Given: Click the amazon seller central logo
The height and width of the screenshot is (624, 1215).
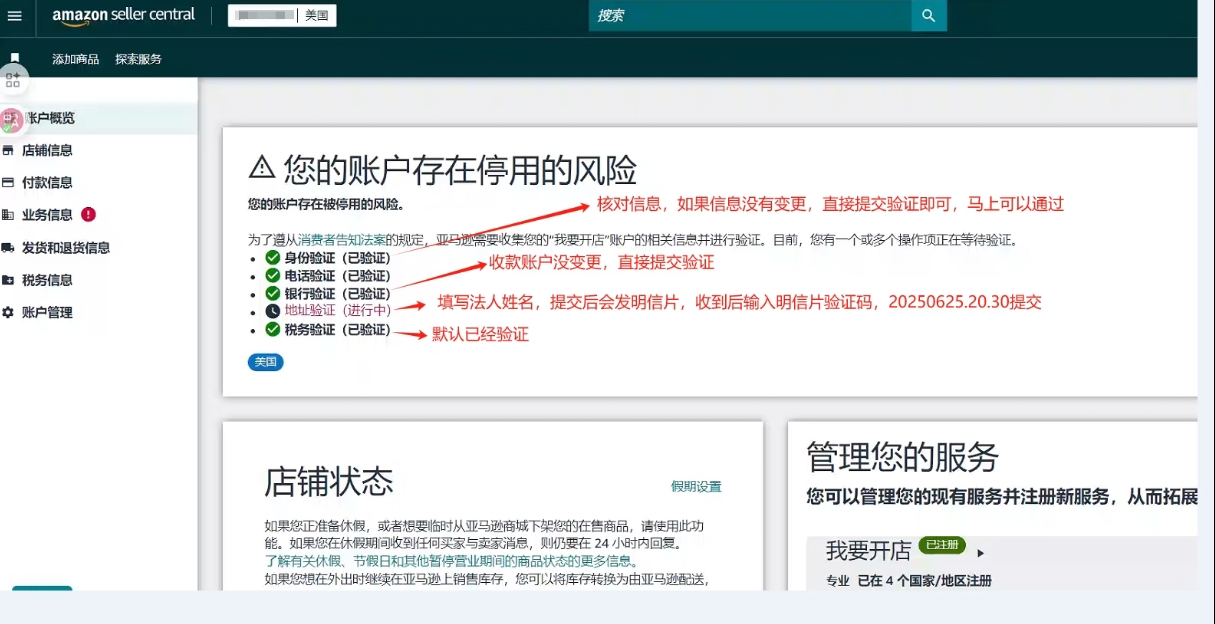Looking at the screenshot, I should pyautogui.click(x=124, y=16).
